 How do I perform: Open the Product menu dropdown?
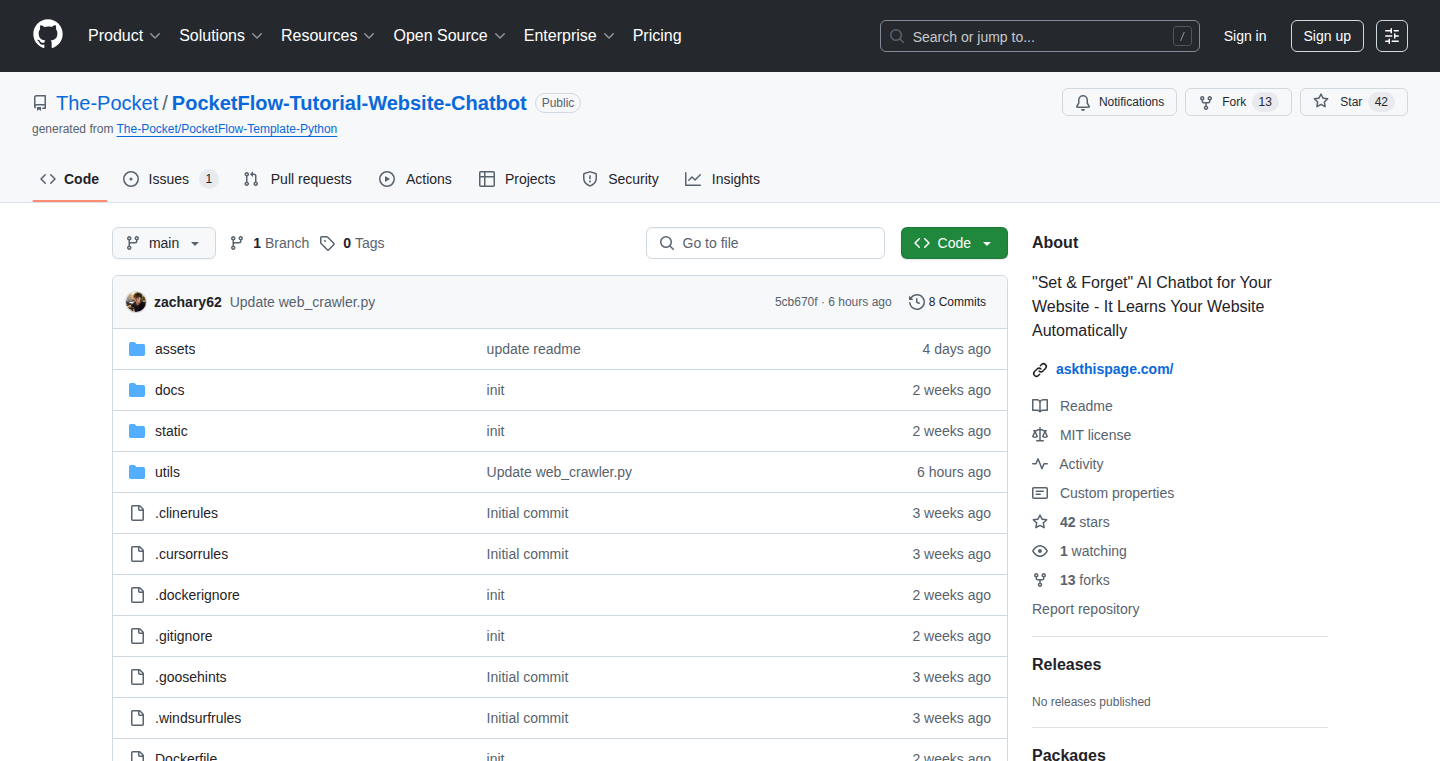point(124,36)
